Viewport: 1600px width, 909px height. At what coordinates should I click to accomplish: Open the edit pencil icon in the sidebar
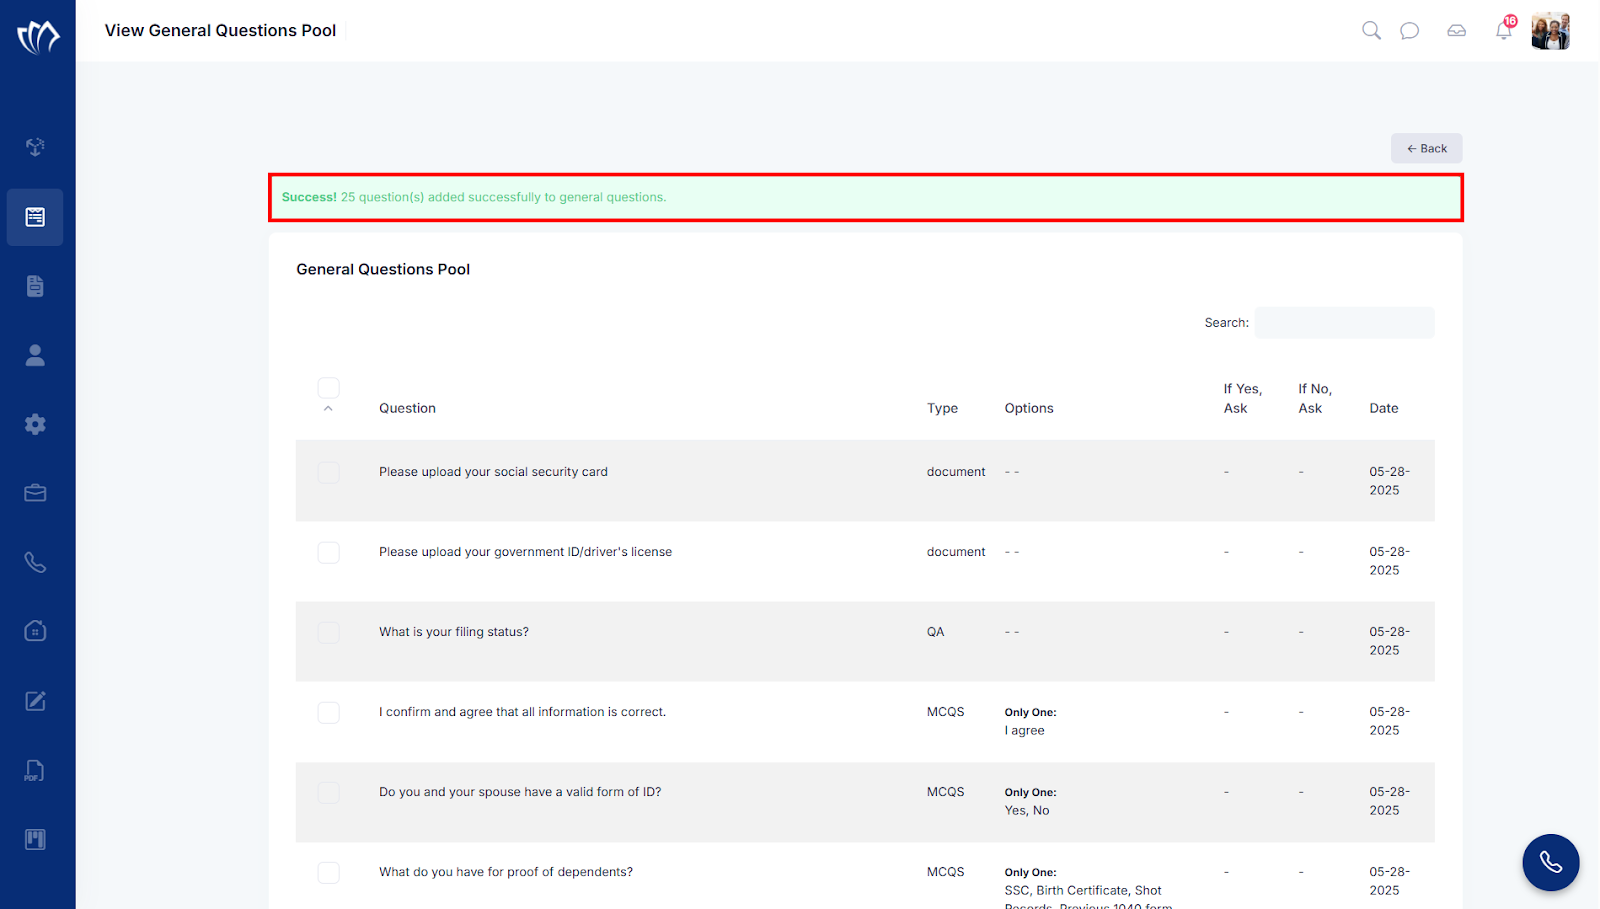[x=35, y=701]
